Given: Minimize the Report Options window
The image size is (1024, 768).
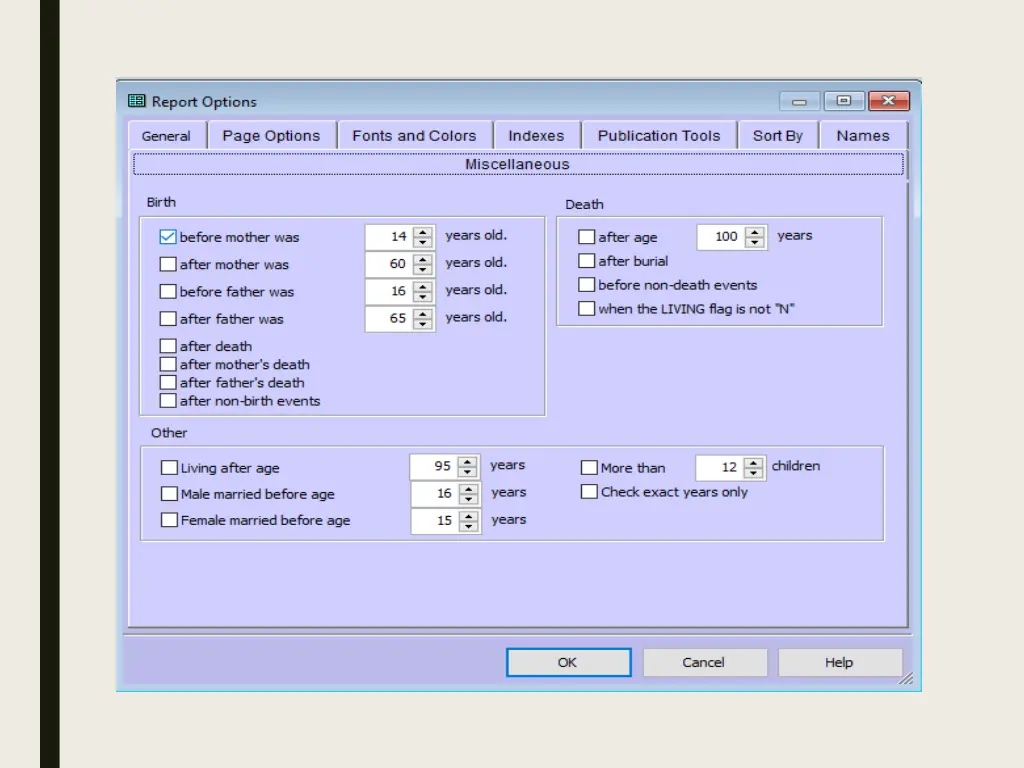Looking at the screenshot, I should pyautogui.click(x=799, y=101).
